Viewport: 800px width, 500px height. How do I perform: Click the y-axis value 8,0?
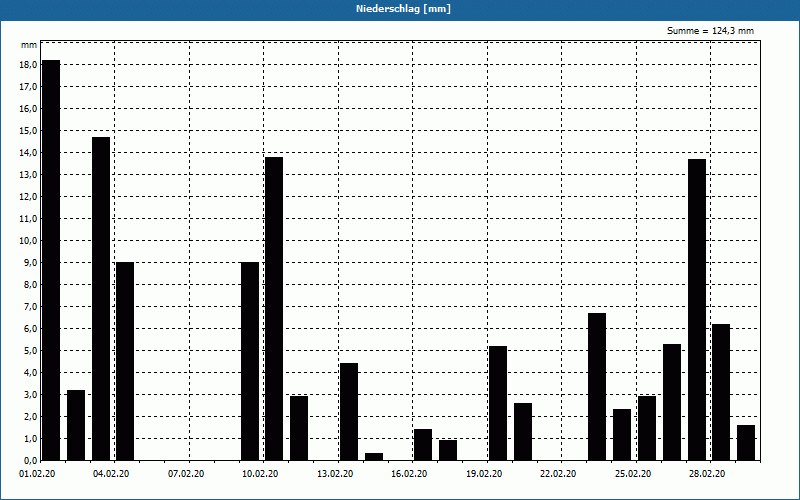[30, 285]
